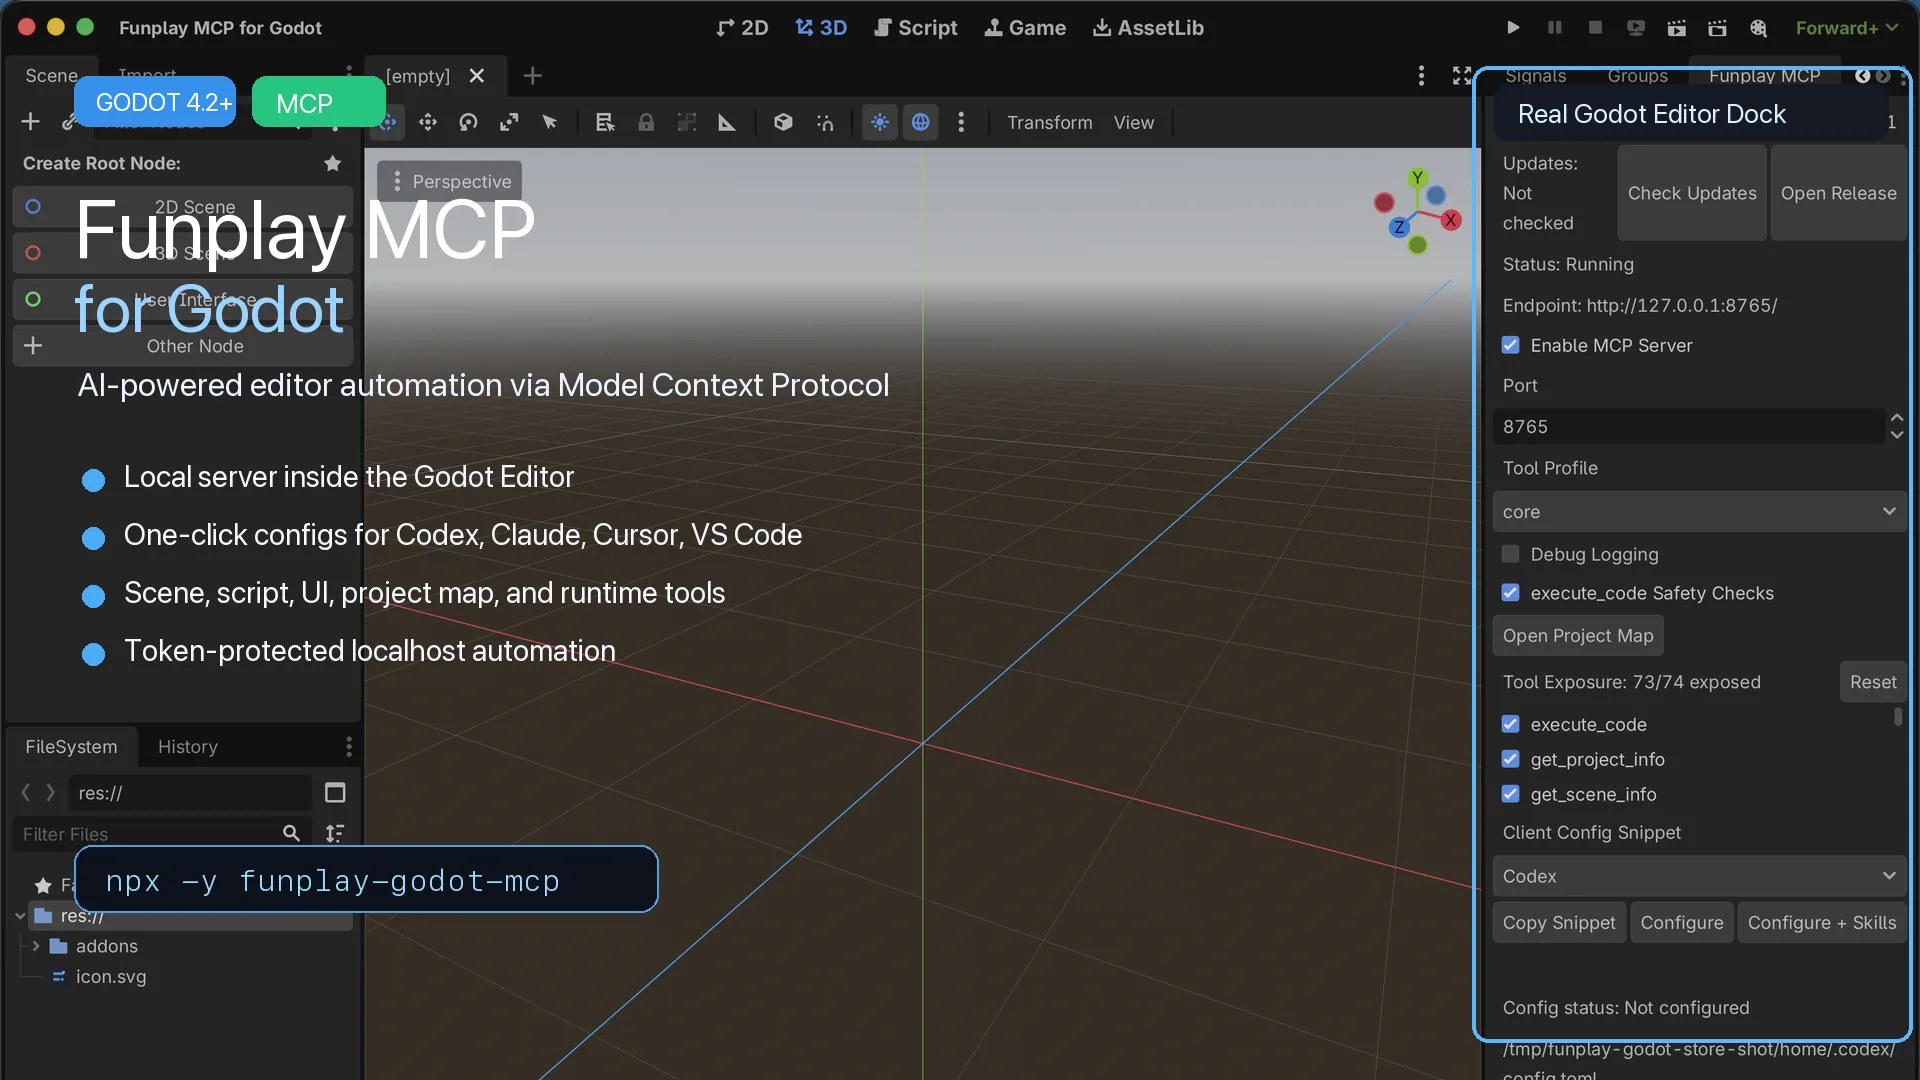The image size is (1920, 1080).
Task: Open the Client Config Snippet Codex dropdown
Action: pyautogui.click(x=1699, y=876)
